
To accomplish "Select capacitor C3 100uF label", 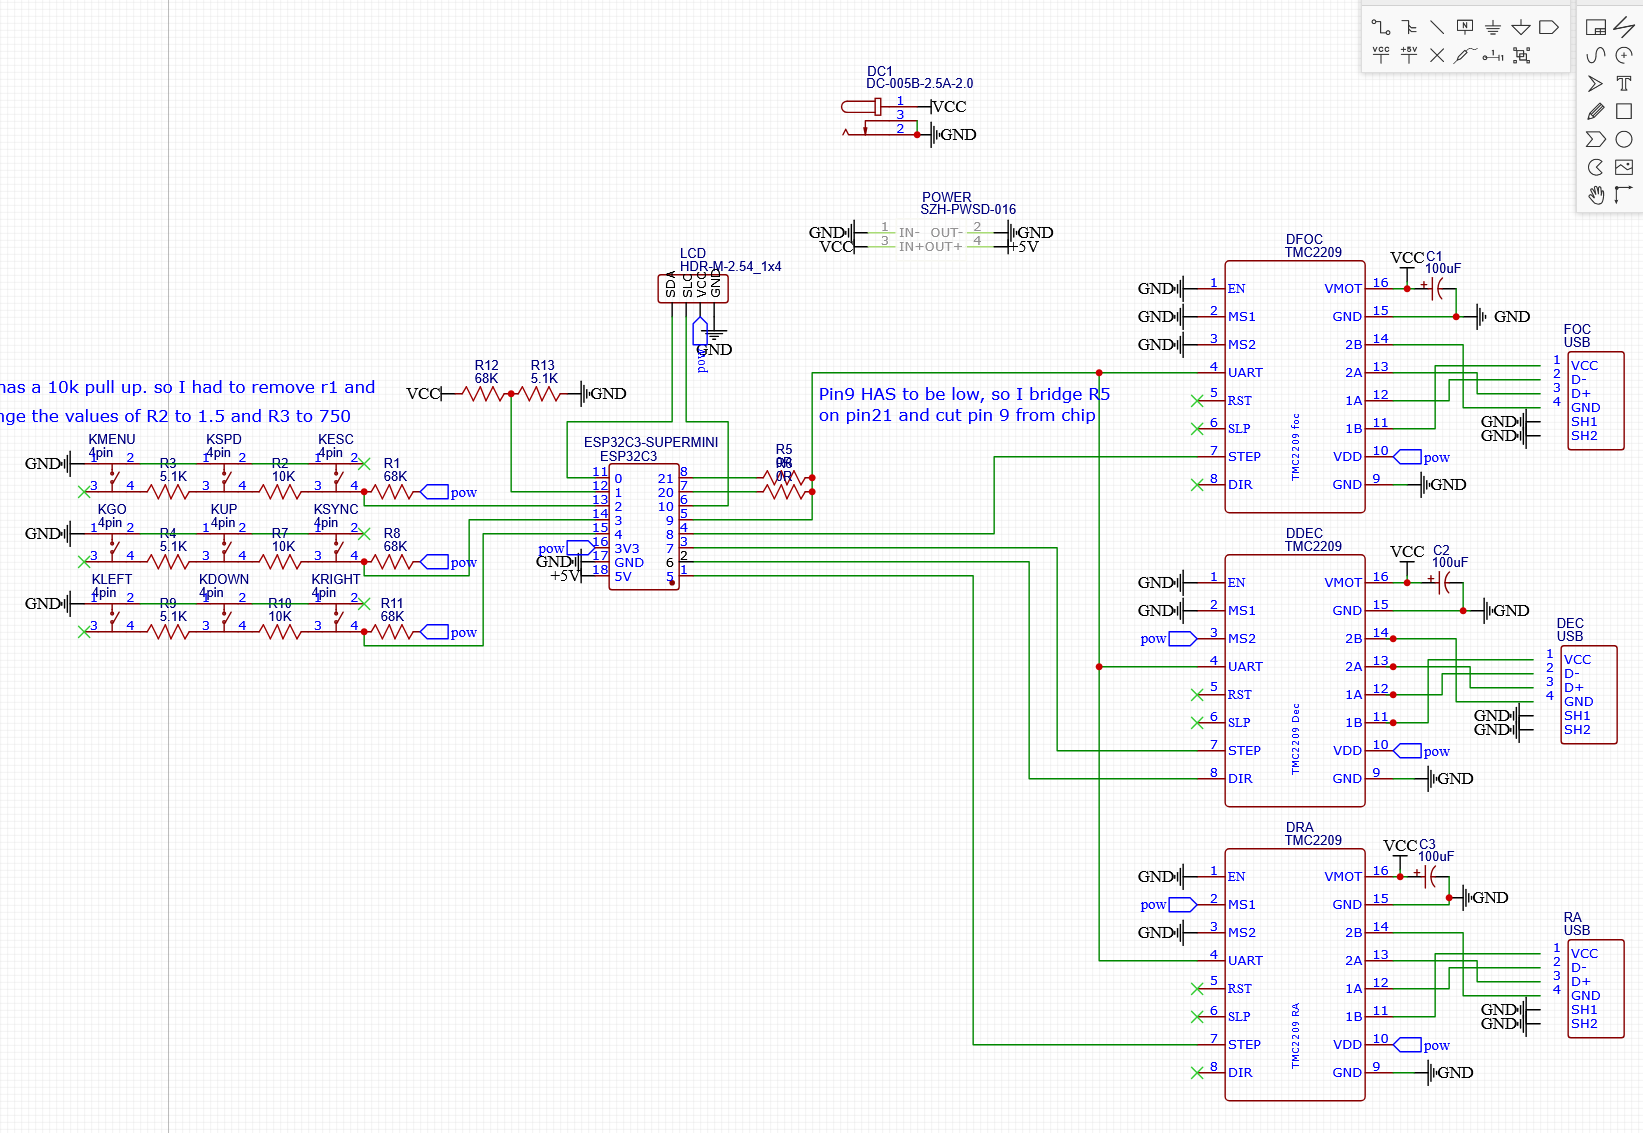I will [1436, 851].
